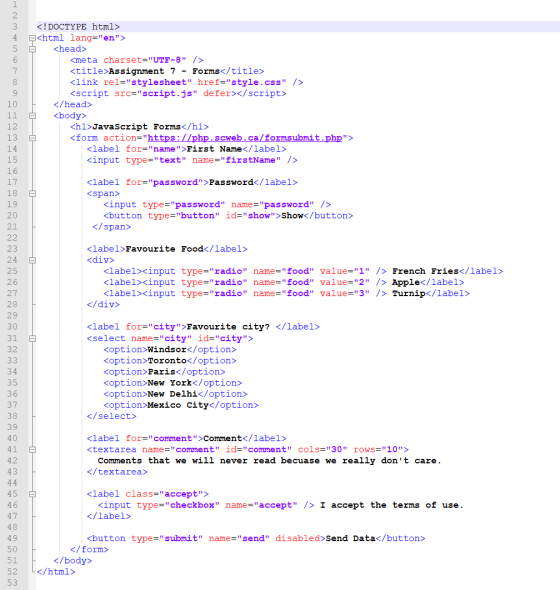Click the "Send Data" button text
This screenshot has height=590, width=560.
pyautogui.click(x=350, y=538)
